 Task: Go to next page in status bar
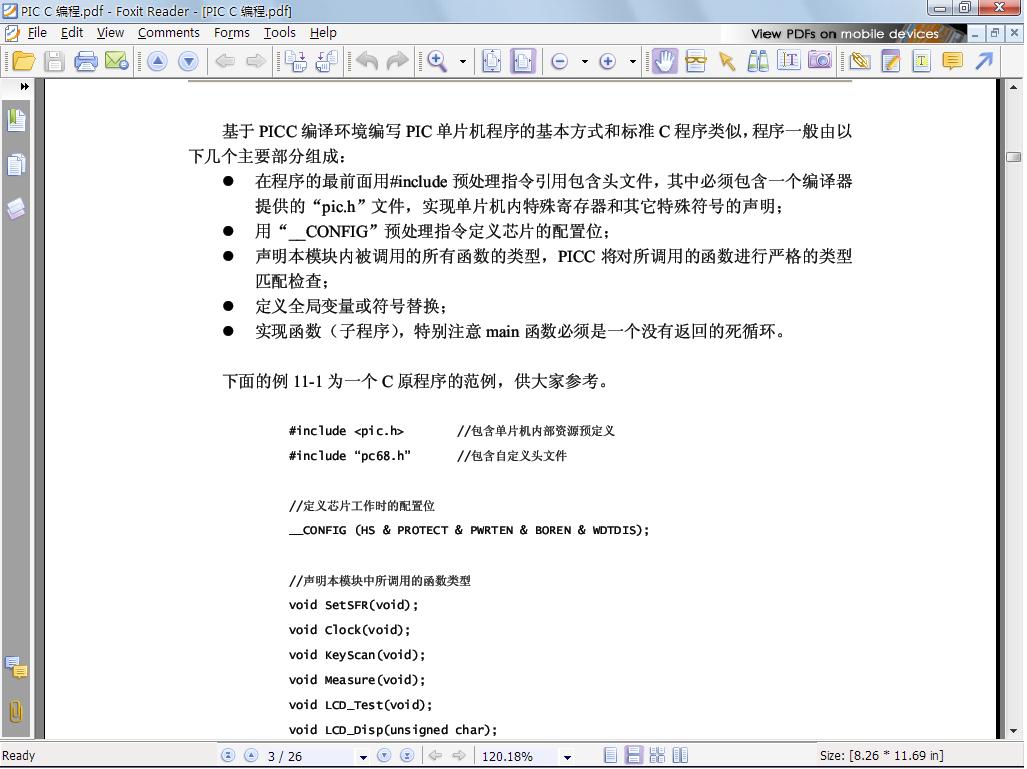[x=384, y=755]
